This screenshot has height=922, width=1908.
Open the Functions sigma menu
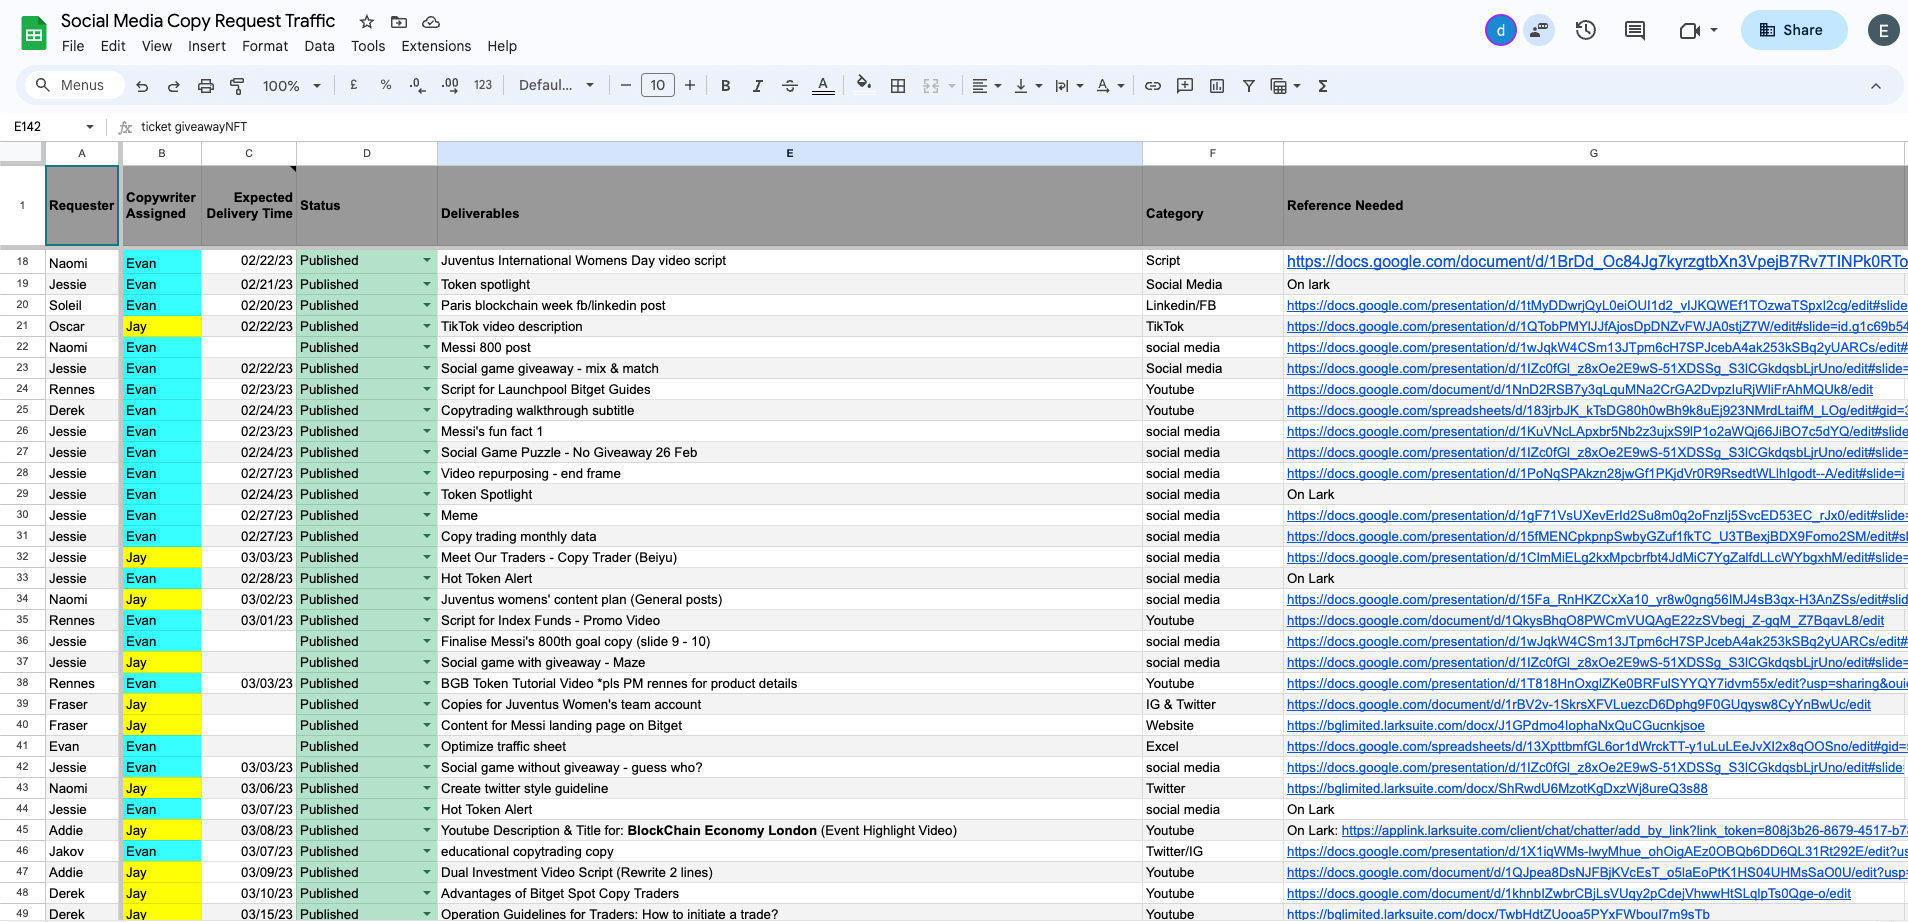1323,86
